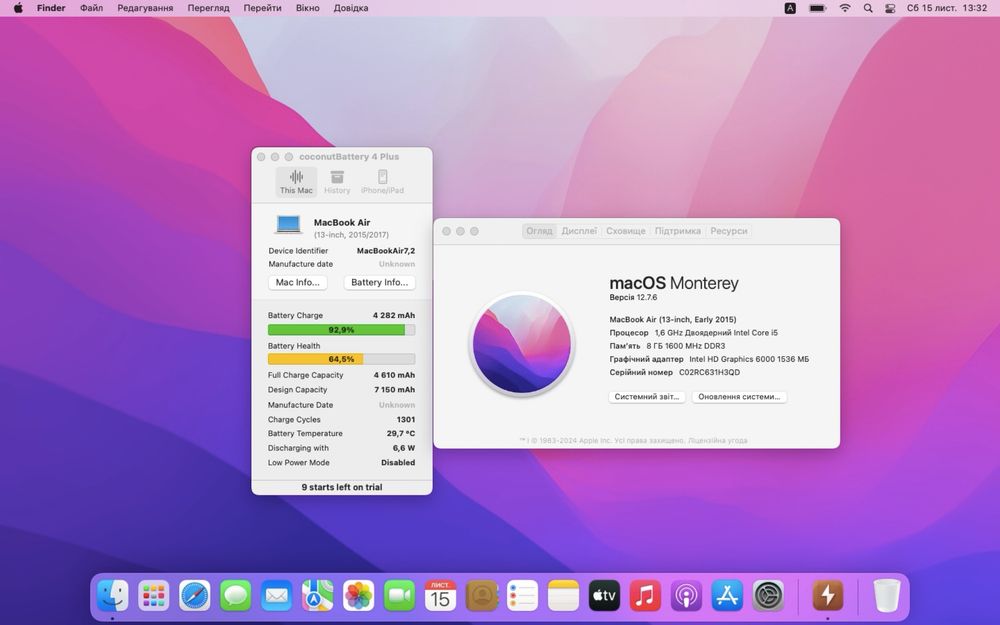Click the MacBook Air laptop image

click(289, 224)
